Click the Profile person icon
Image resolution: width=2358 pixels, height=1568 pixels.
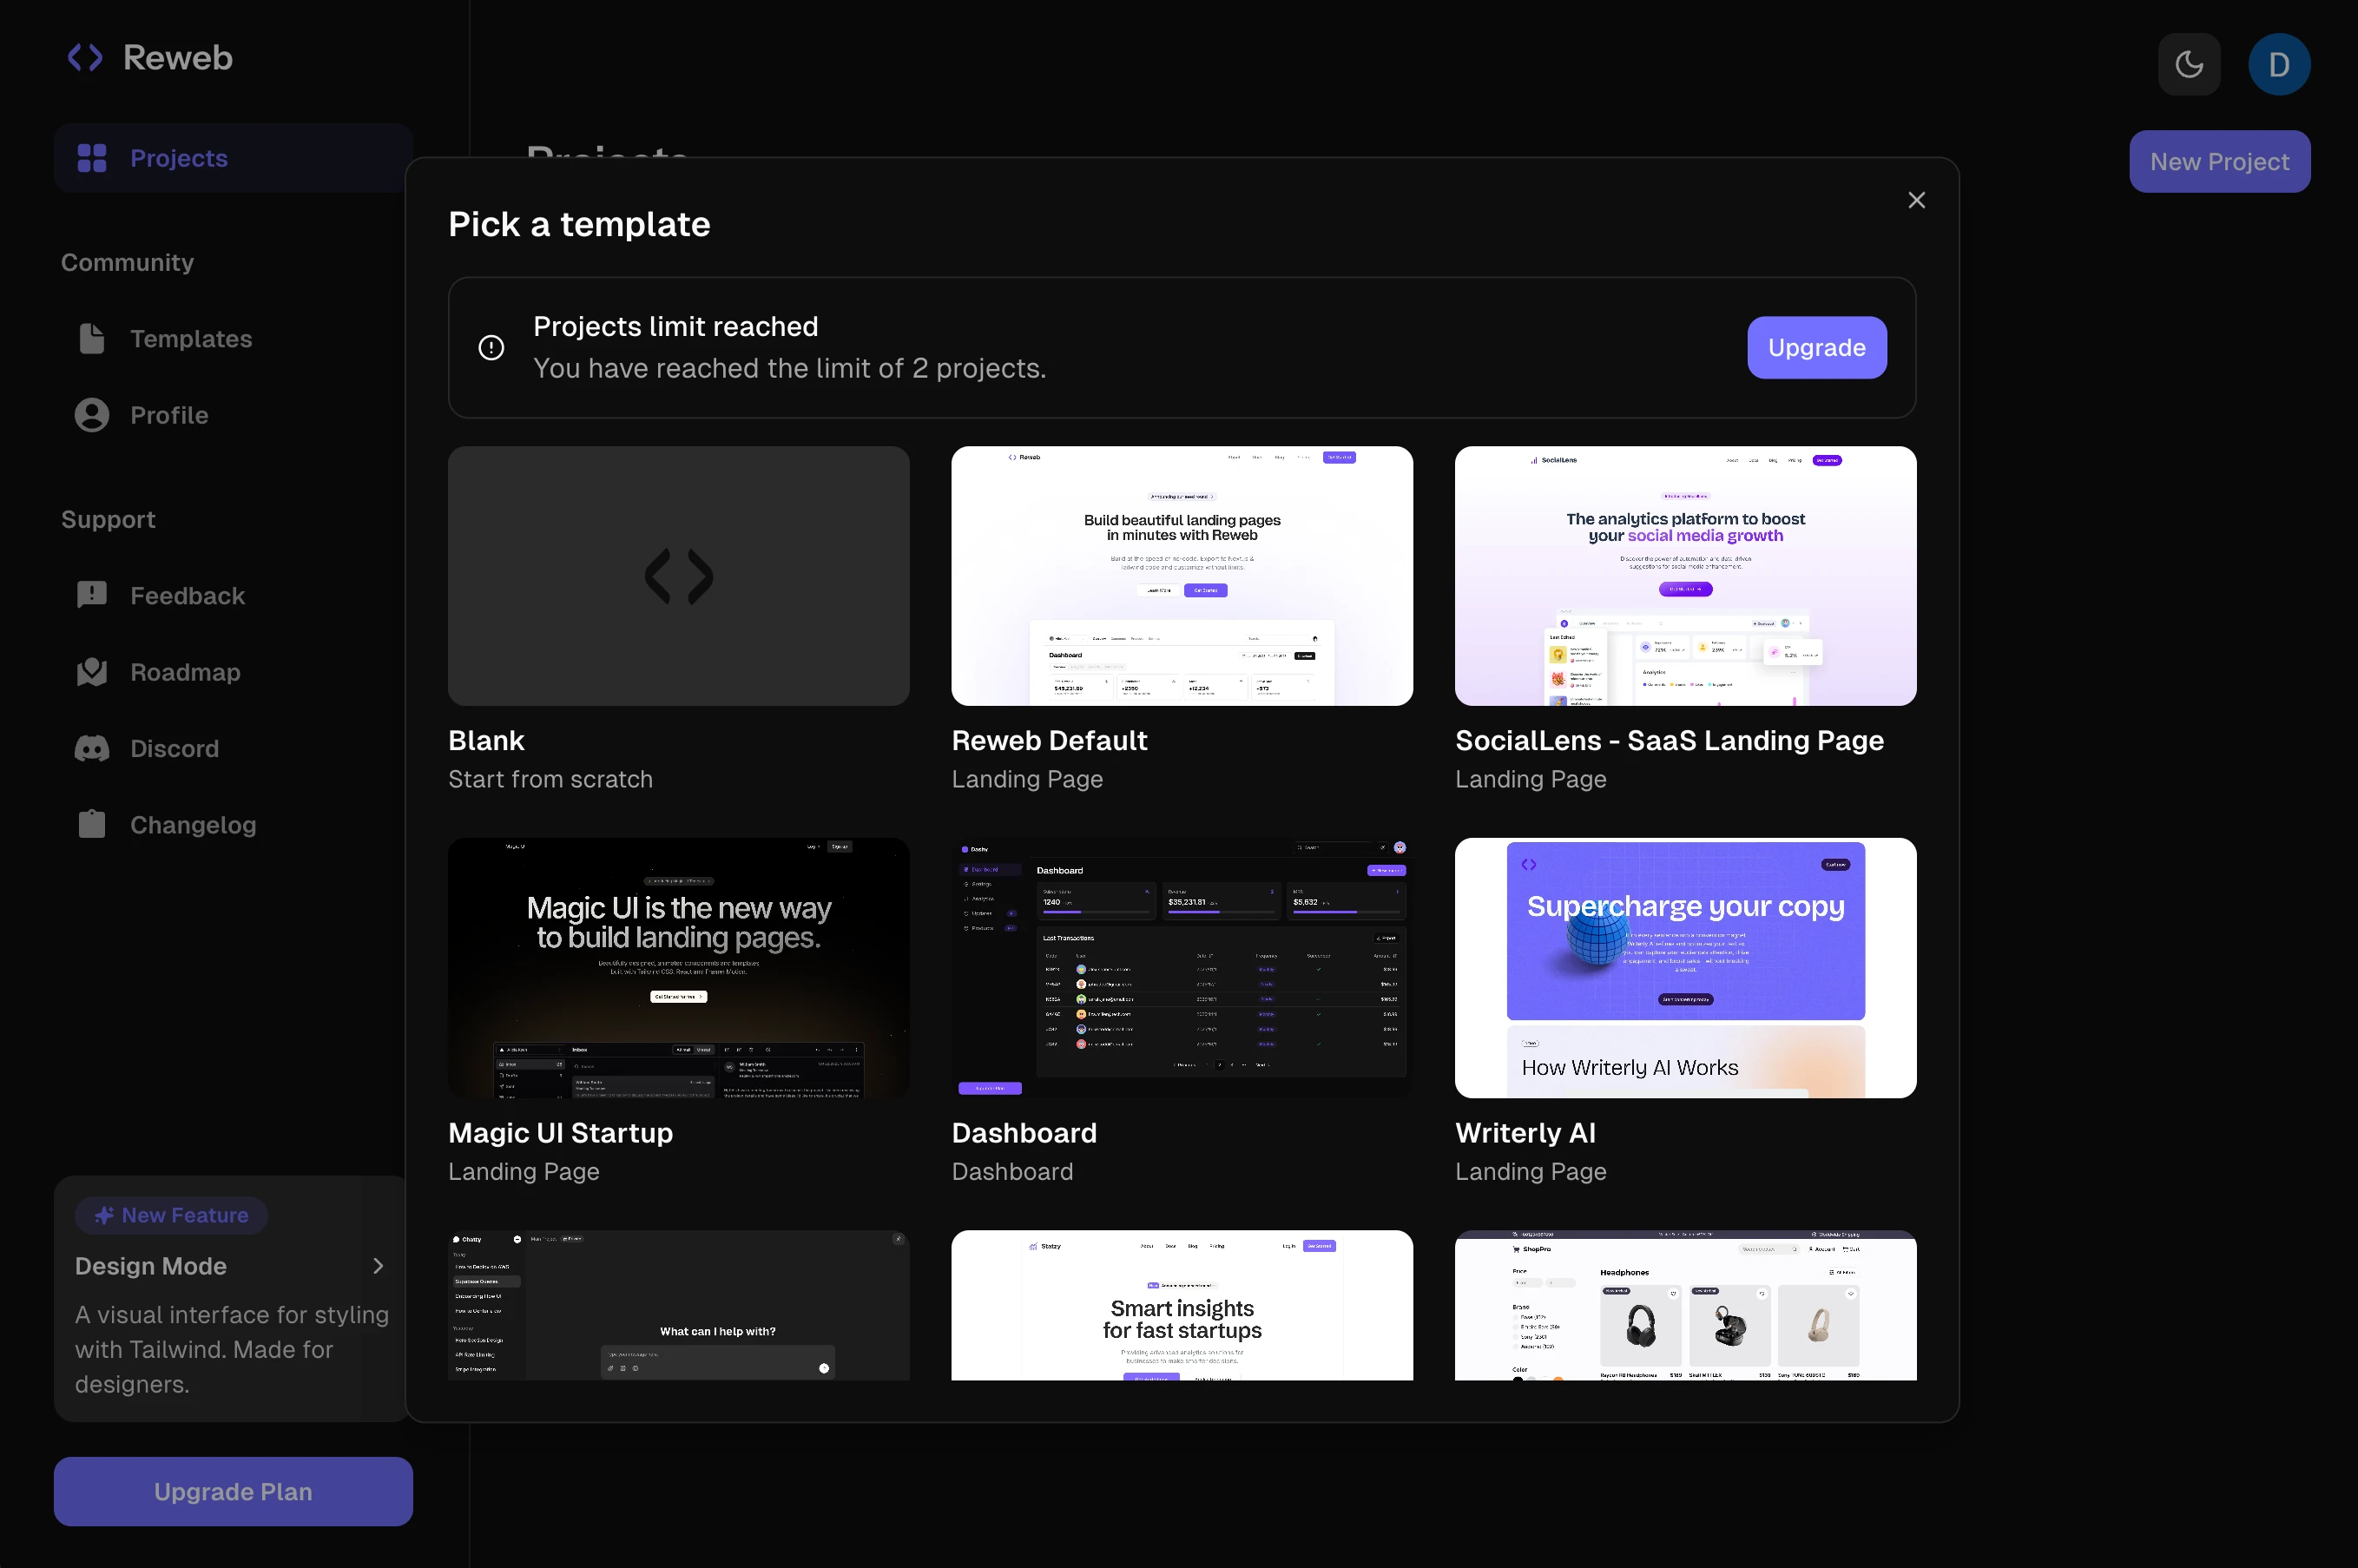92,415
